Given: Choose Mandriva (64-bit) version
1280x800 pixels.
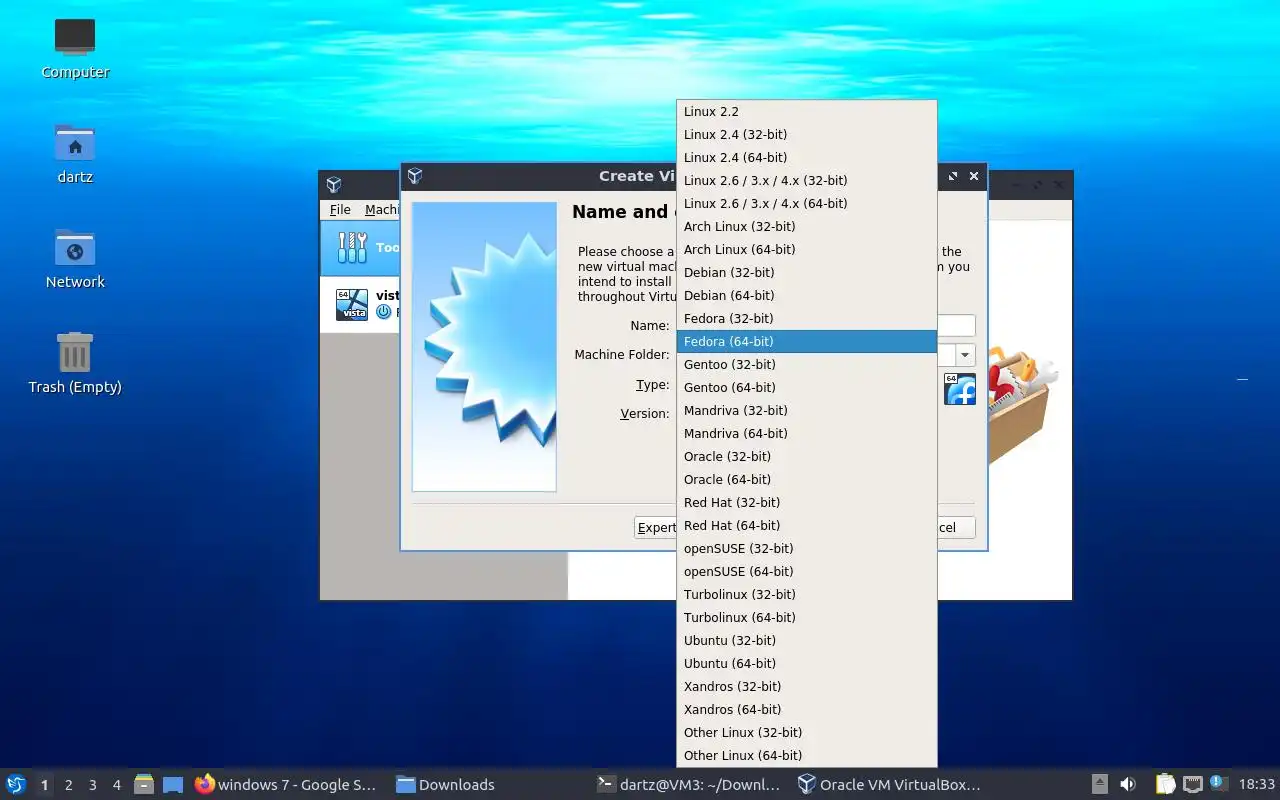Looking at the screenshot, I should pyautogui.click(x=807, y=433).
